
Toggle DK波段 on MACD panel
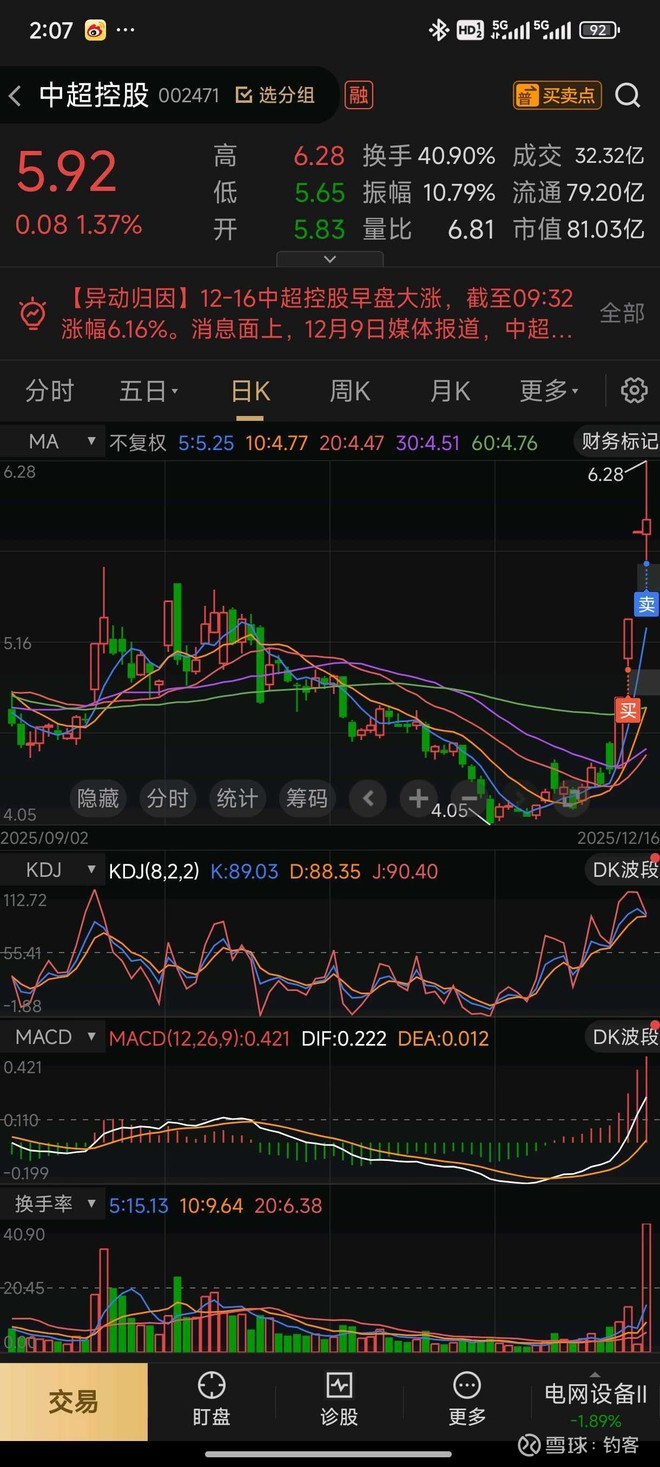(624, 1037)
